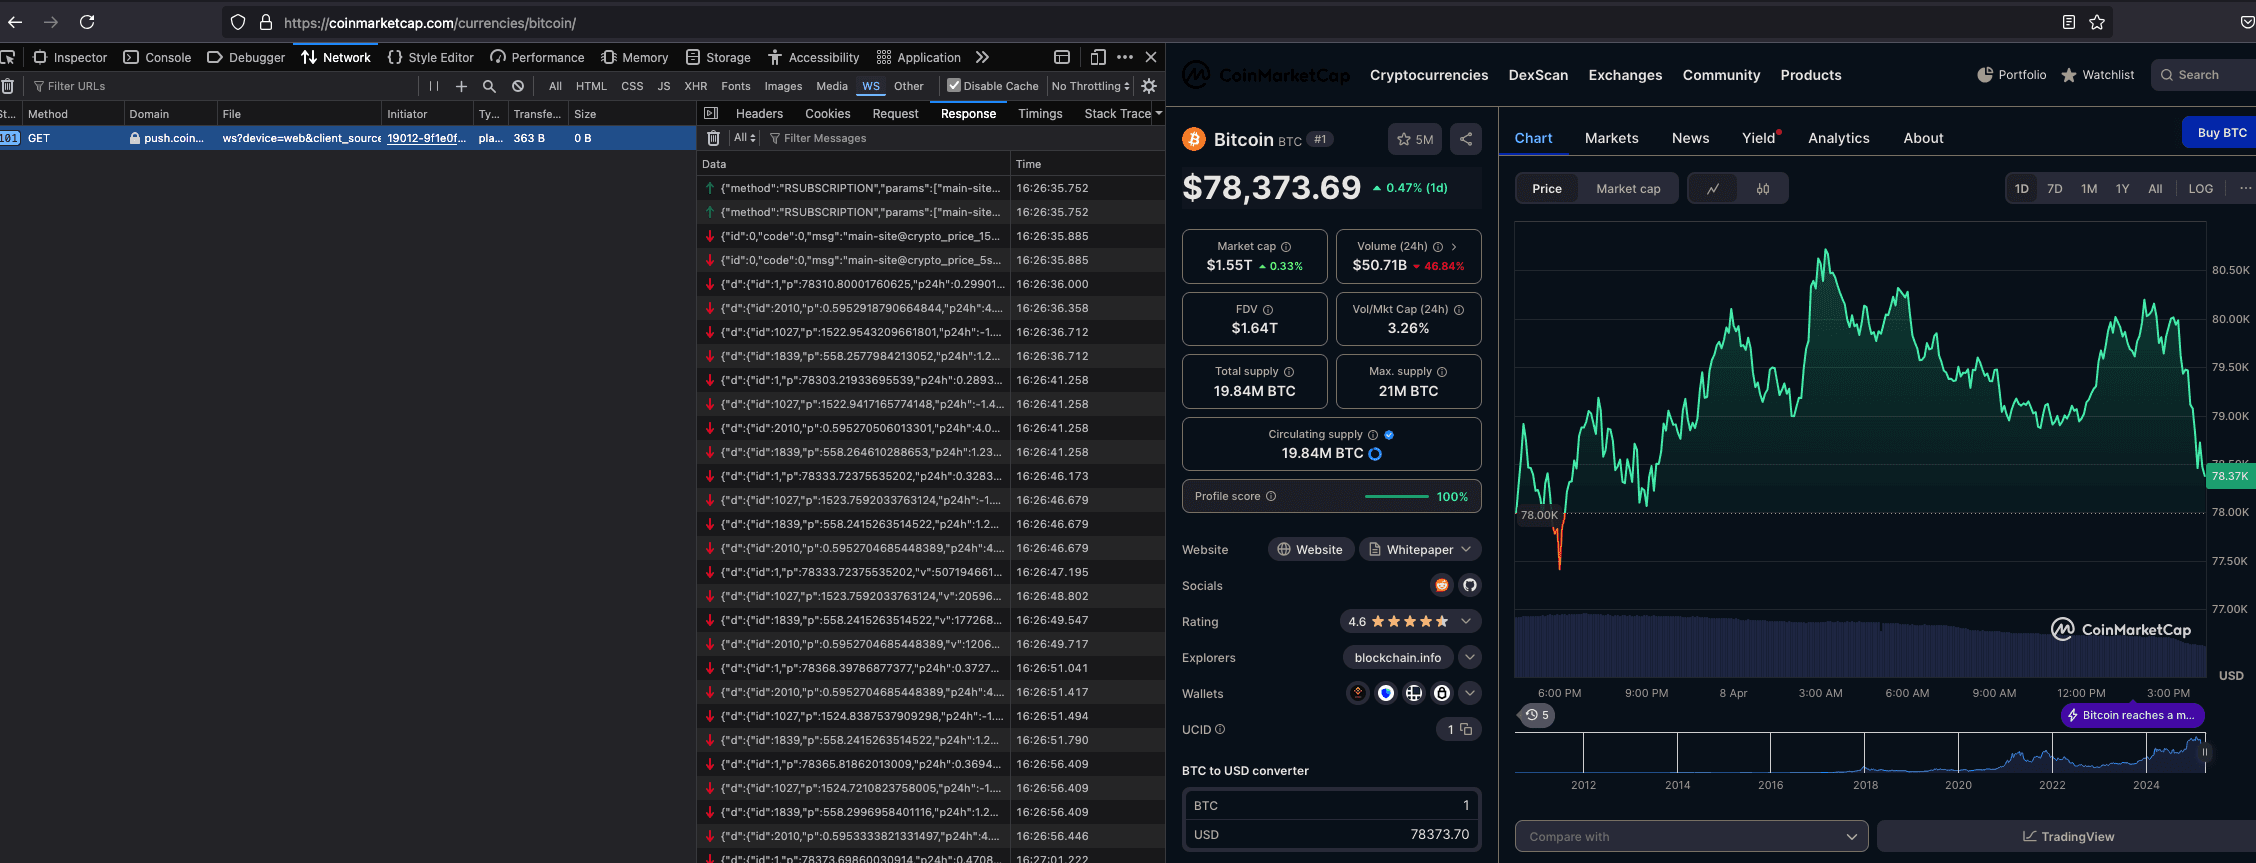Open the Analytics tab for Bitcoin
The height and width of the screenshot is (863, 2256).
pyautogui.click(x=1839, y=138)
